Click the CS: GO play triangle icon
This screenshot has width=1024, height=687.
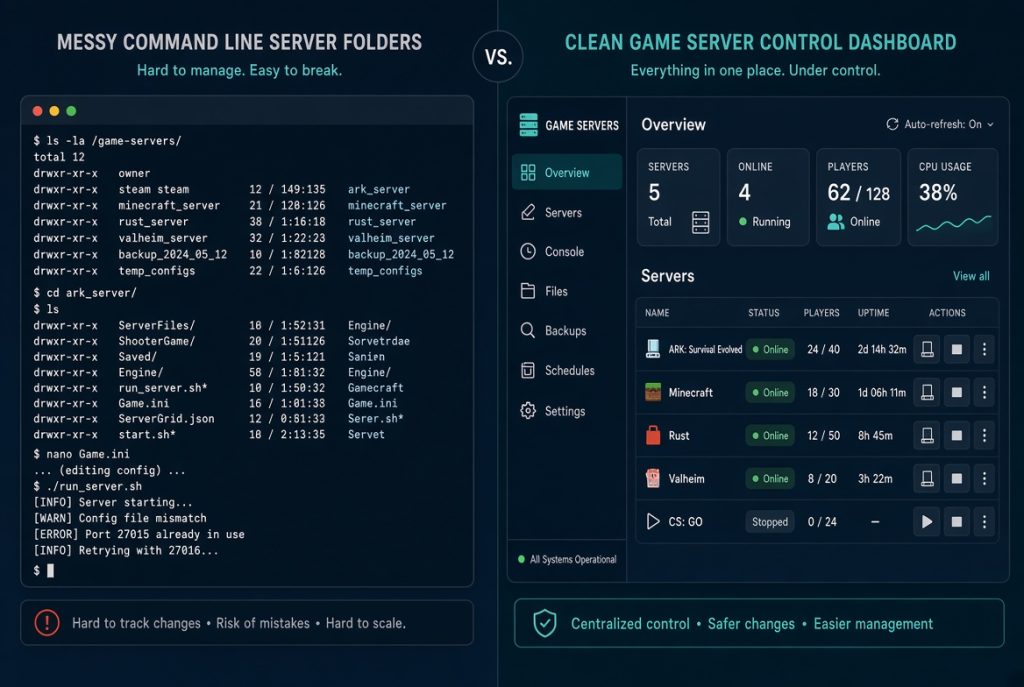(x=652, y=521)
